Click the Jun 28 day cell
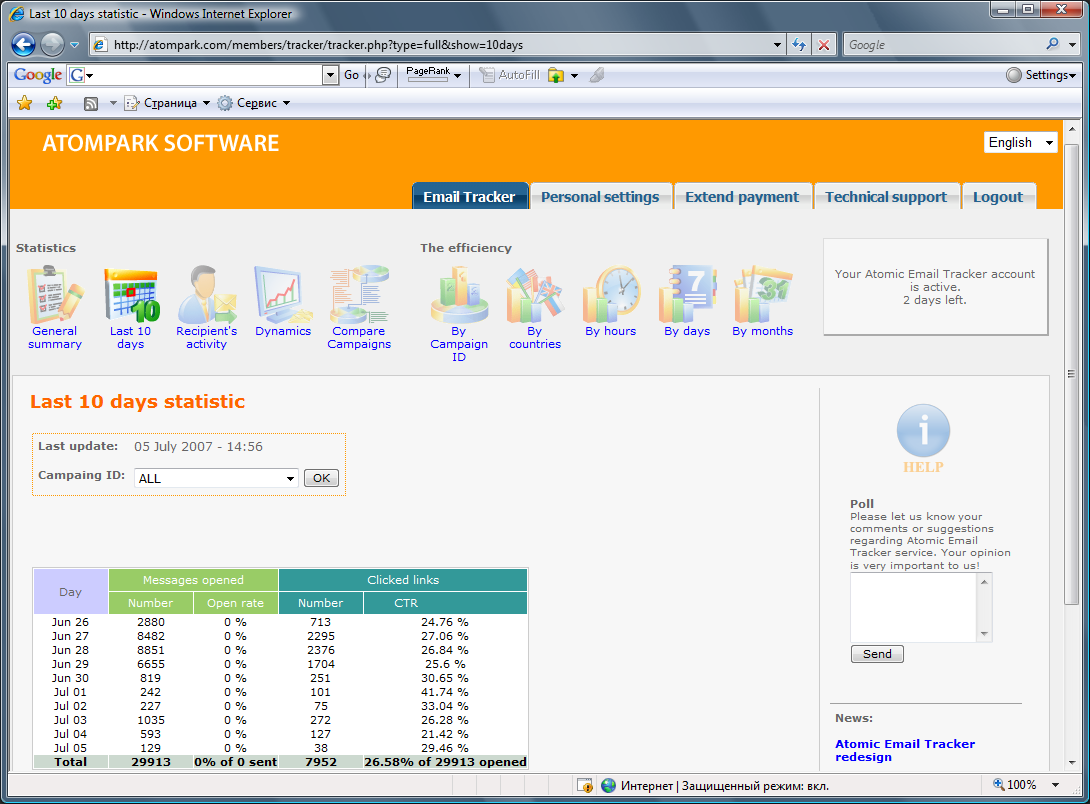The width and height of the screenshot is (1090, 804). point(70,650)
